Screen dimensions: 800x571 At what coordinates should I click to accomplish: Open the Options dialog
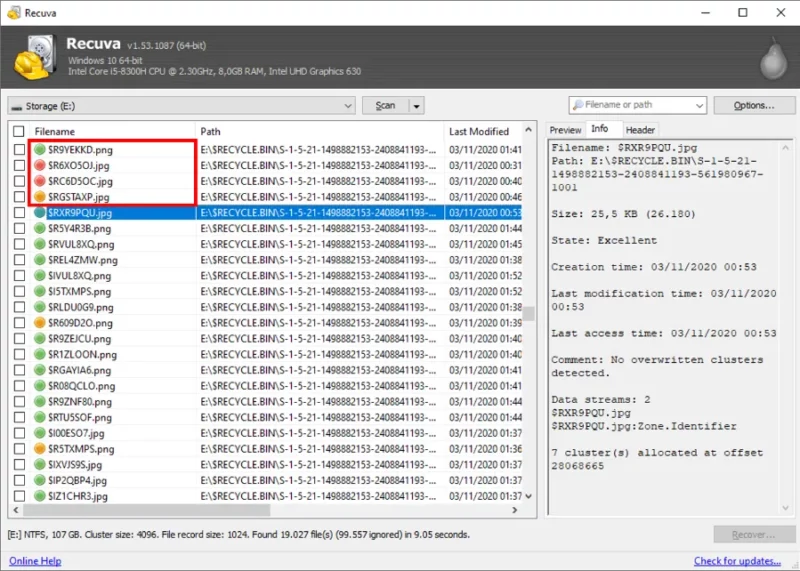tap(754, 106)
